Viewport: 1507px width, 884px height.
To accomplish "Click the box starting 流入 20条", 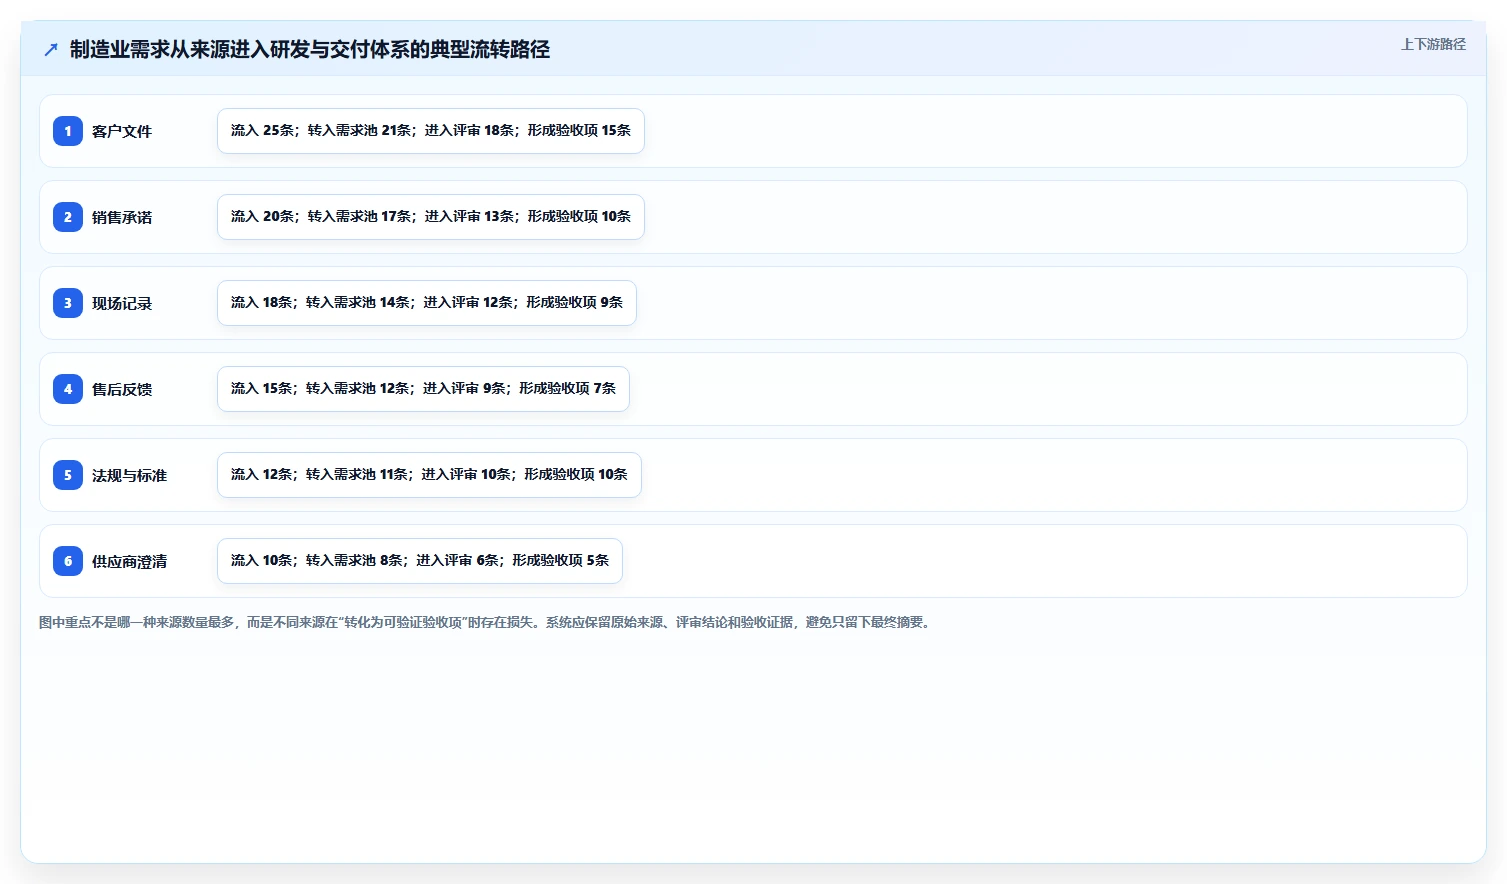I will (431, 217).
